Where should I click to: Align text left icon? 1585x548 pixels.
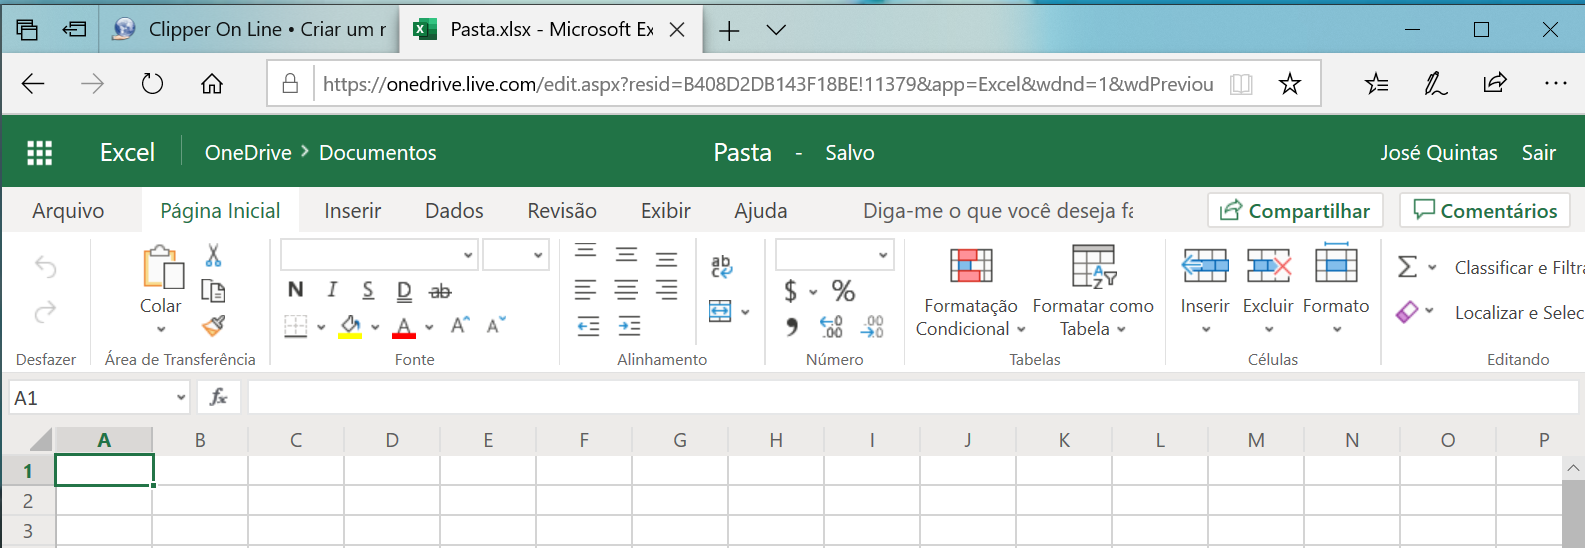[586, 291]
